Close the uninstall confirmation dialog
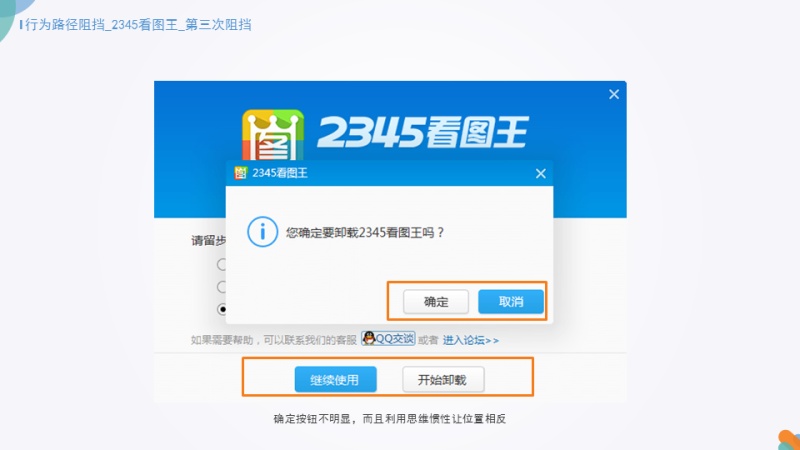The width and height of the screenshot is (800, 450). (541, 173)
